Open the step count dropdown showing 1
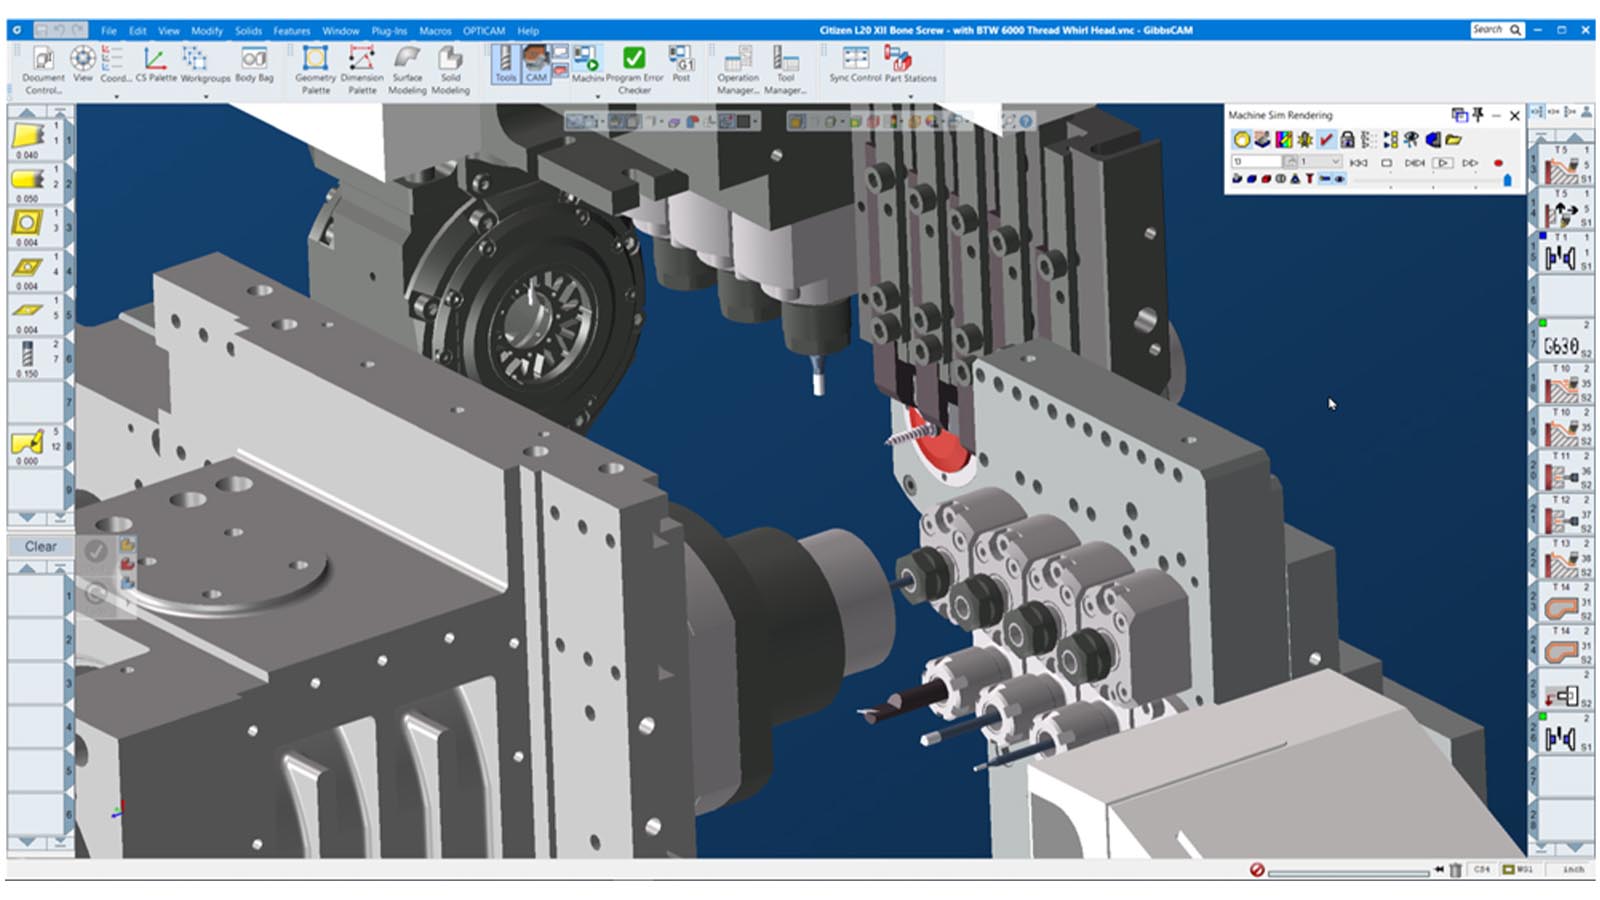Screen dimensions: 1600x900 [1321, 162]
